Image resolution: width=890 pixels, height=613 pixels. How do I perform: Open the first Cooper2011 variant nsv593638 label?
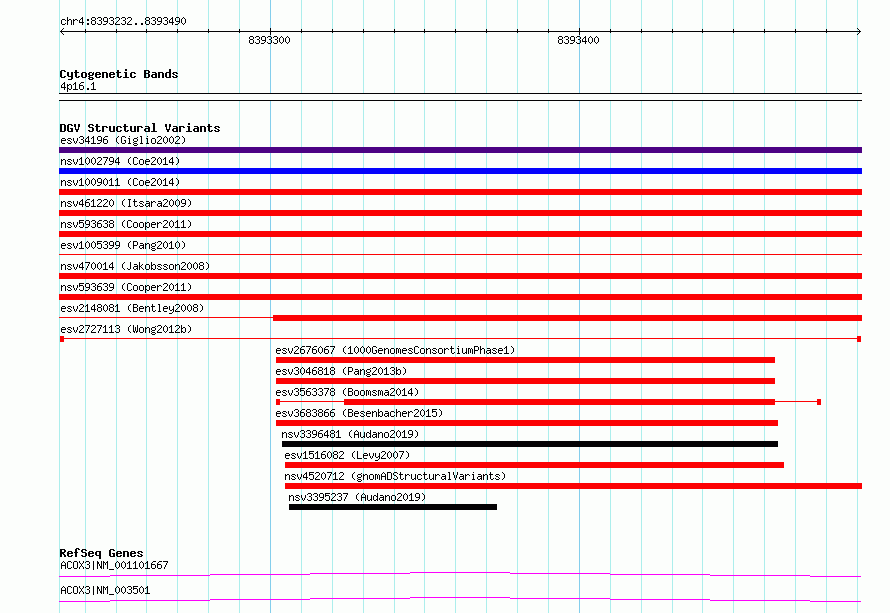pyautogui.click(x=126, y=224)
